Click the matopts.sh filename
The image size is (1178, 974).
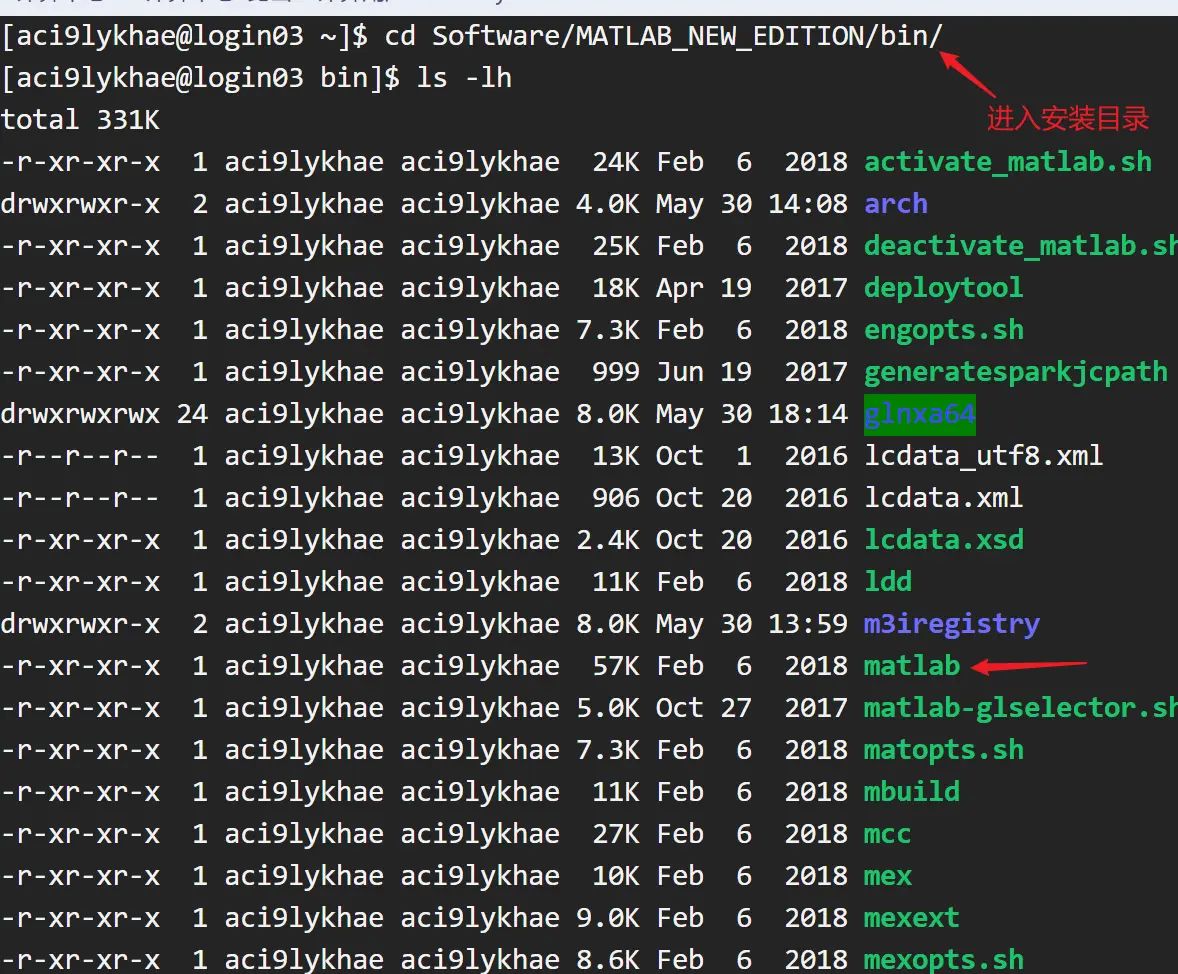944,750
